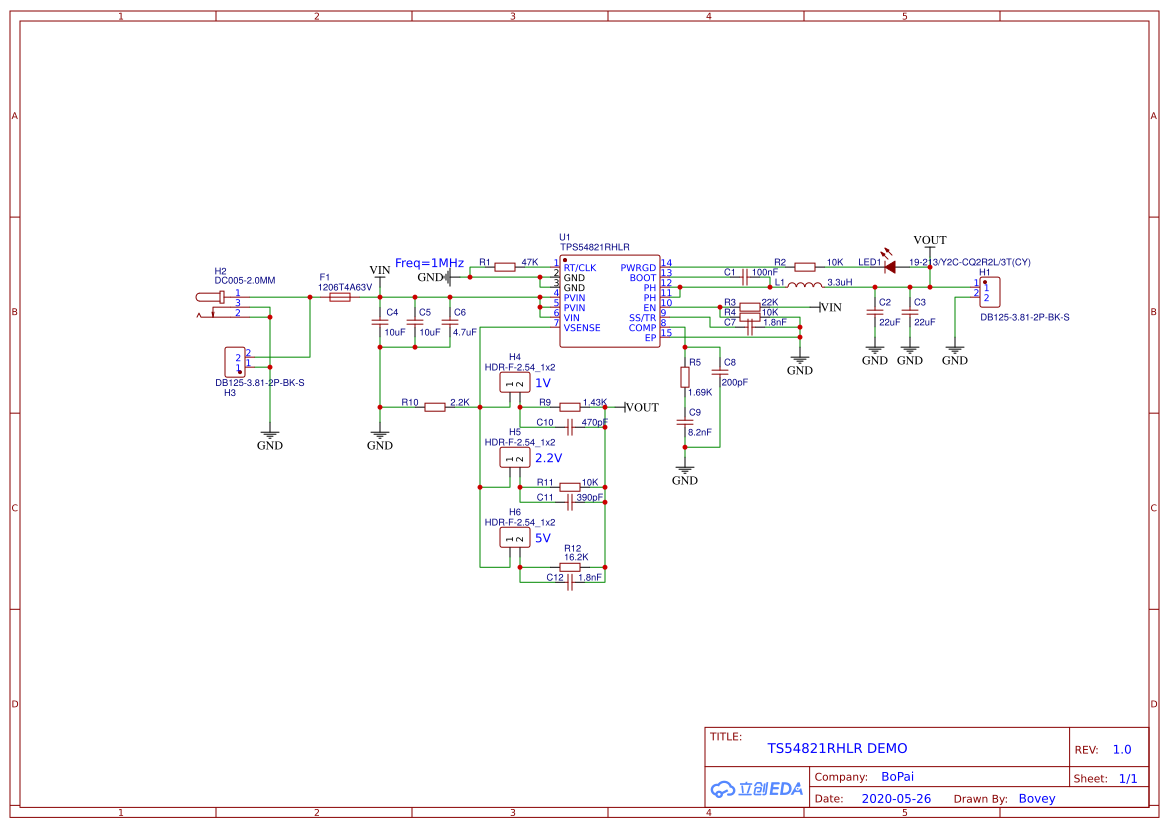Click the LCEDA logo in title block
Viewport: 1169px width, 828px height.
coord(757,788)
